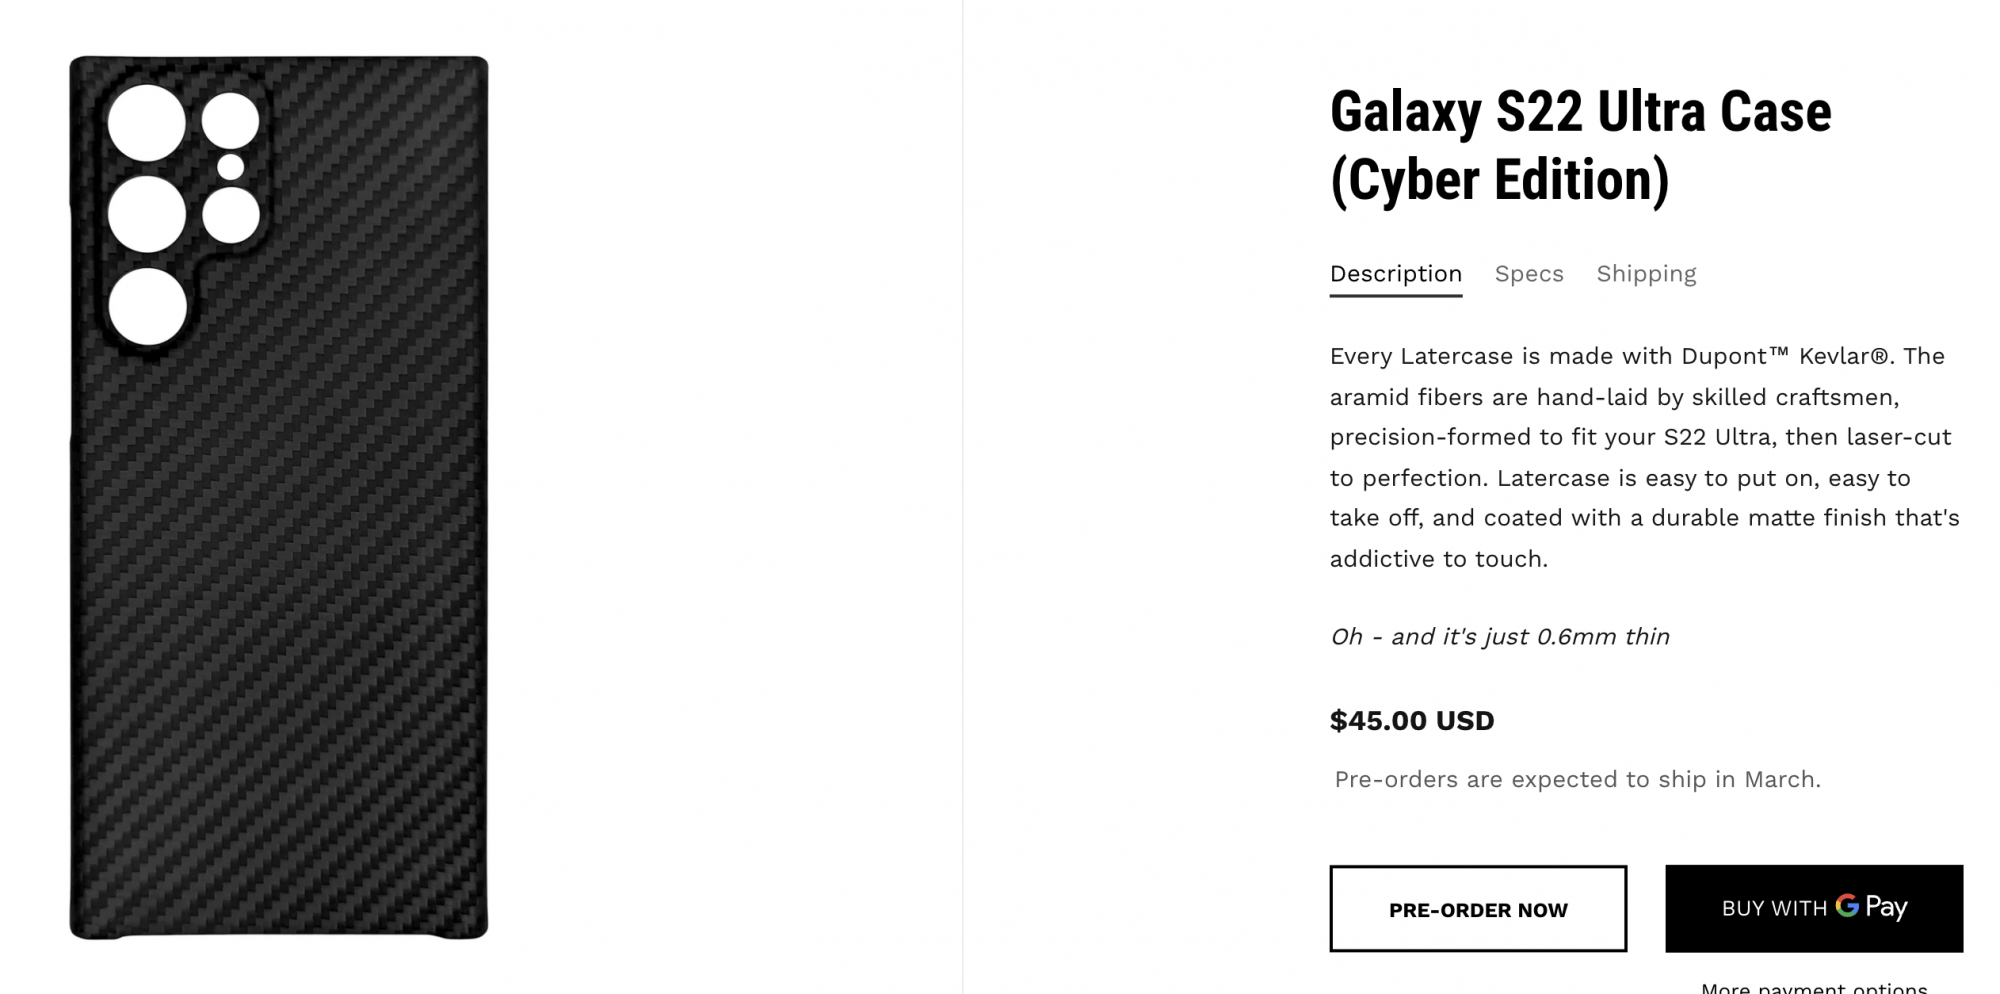Click the Google G logo icon

(x=1847, y=906)
